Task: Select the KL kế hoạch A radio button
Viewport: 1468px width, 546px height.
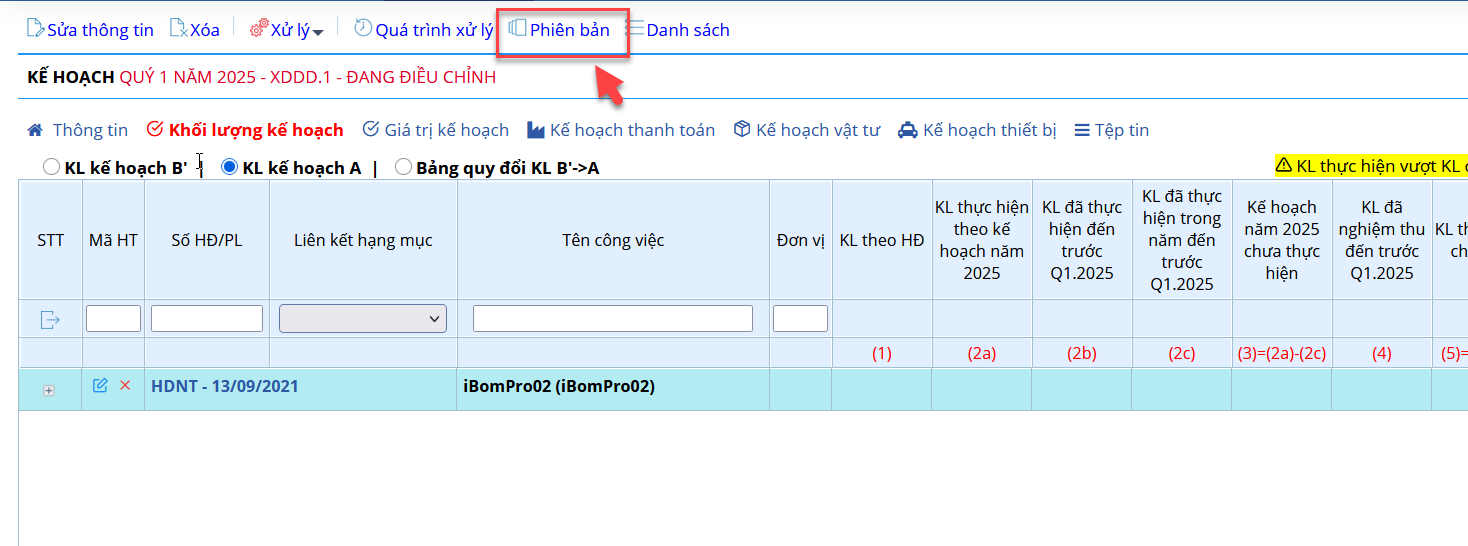Action: click(229, 167)
